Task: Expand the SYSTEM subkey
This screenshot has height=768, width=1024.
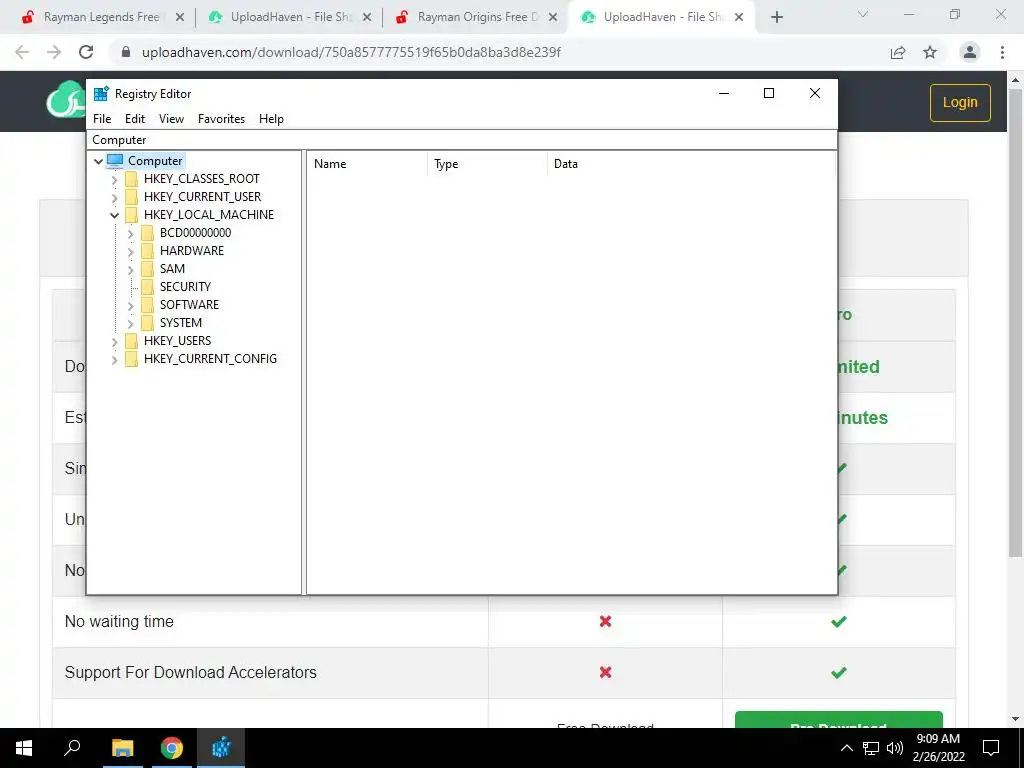Action: coord(131,323)
